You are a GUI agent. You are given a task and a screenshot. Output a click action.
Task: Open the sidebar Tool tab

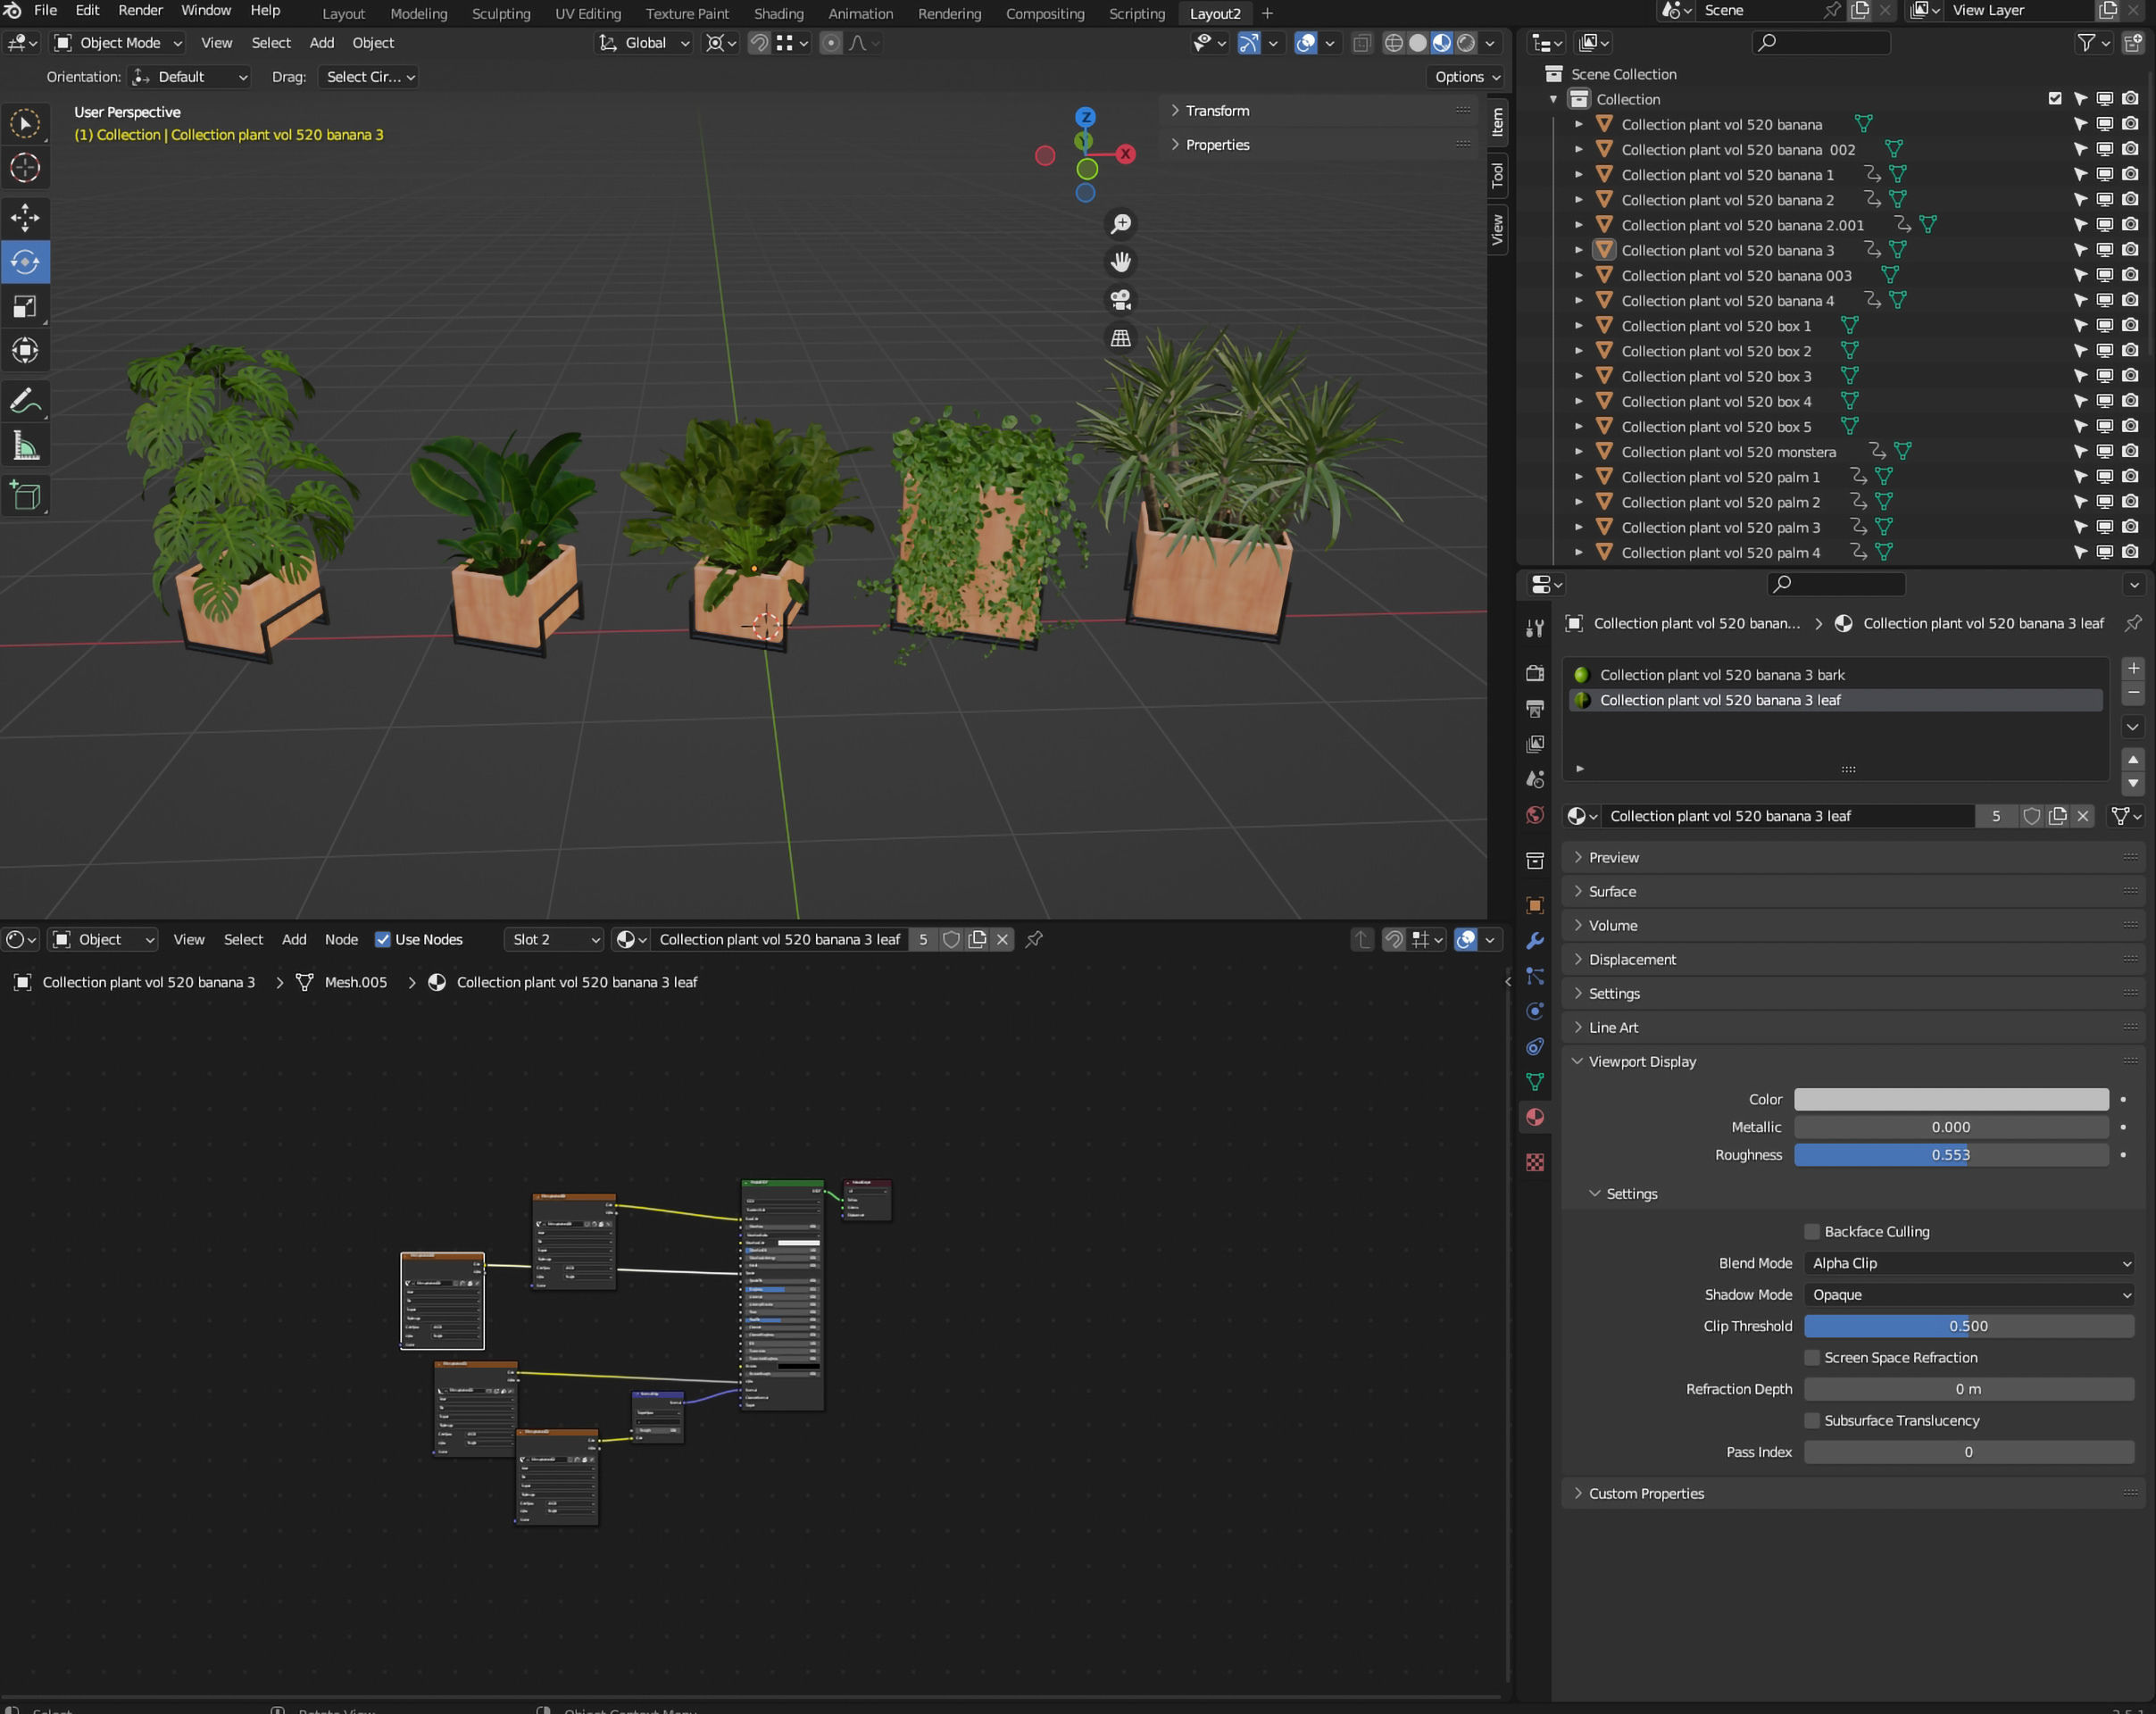click(1497, 175)
